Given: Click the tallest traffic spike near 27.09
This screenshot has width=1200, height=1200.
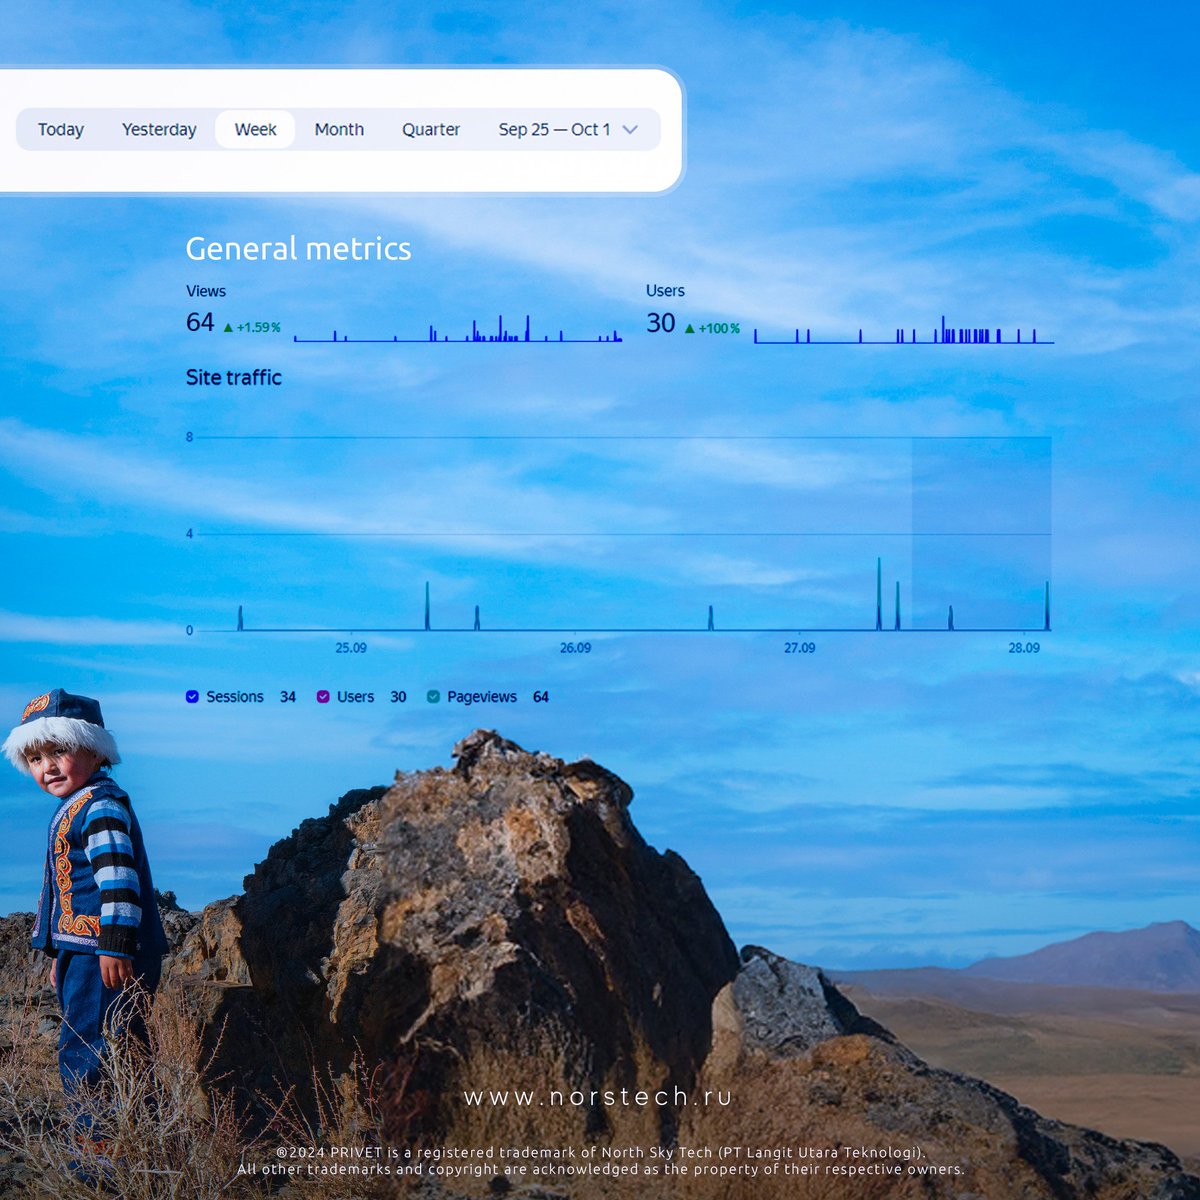Looking at the screenshot, I should 879,594.
